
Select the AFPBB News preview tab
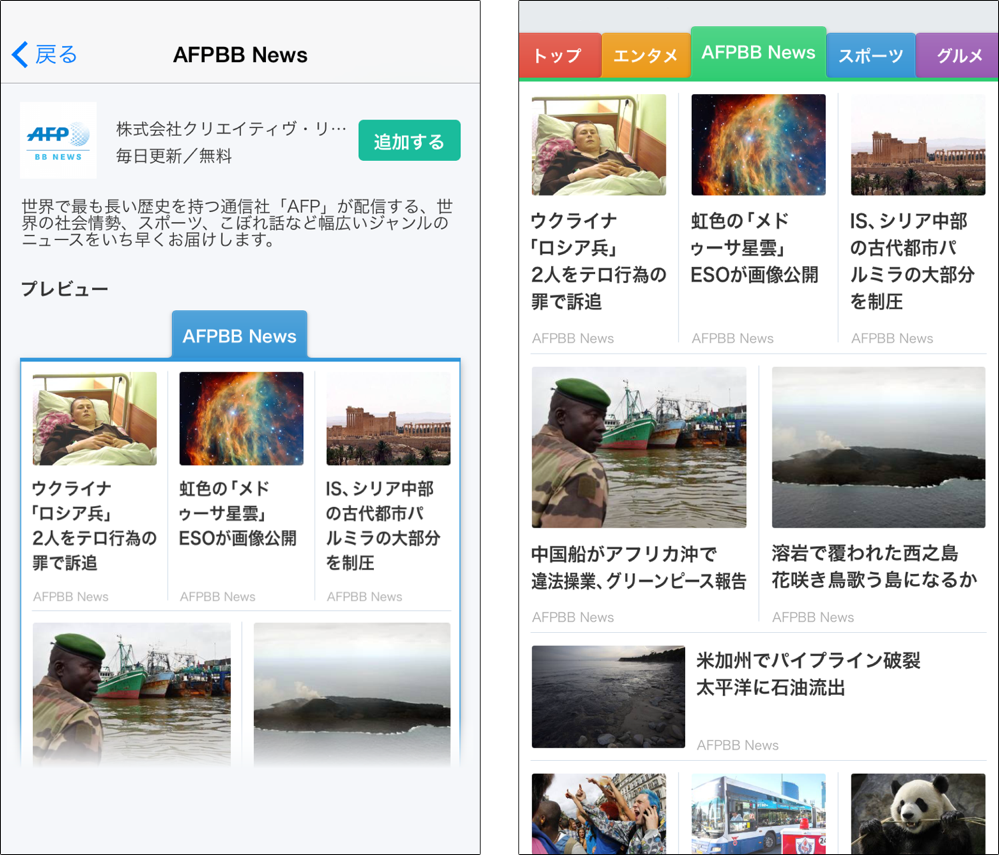coord(240,335)
